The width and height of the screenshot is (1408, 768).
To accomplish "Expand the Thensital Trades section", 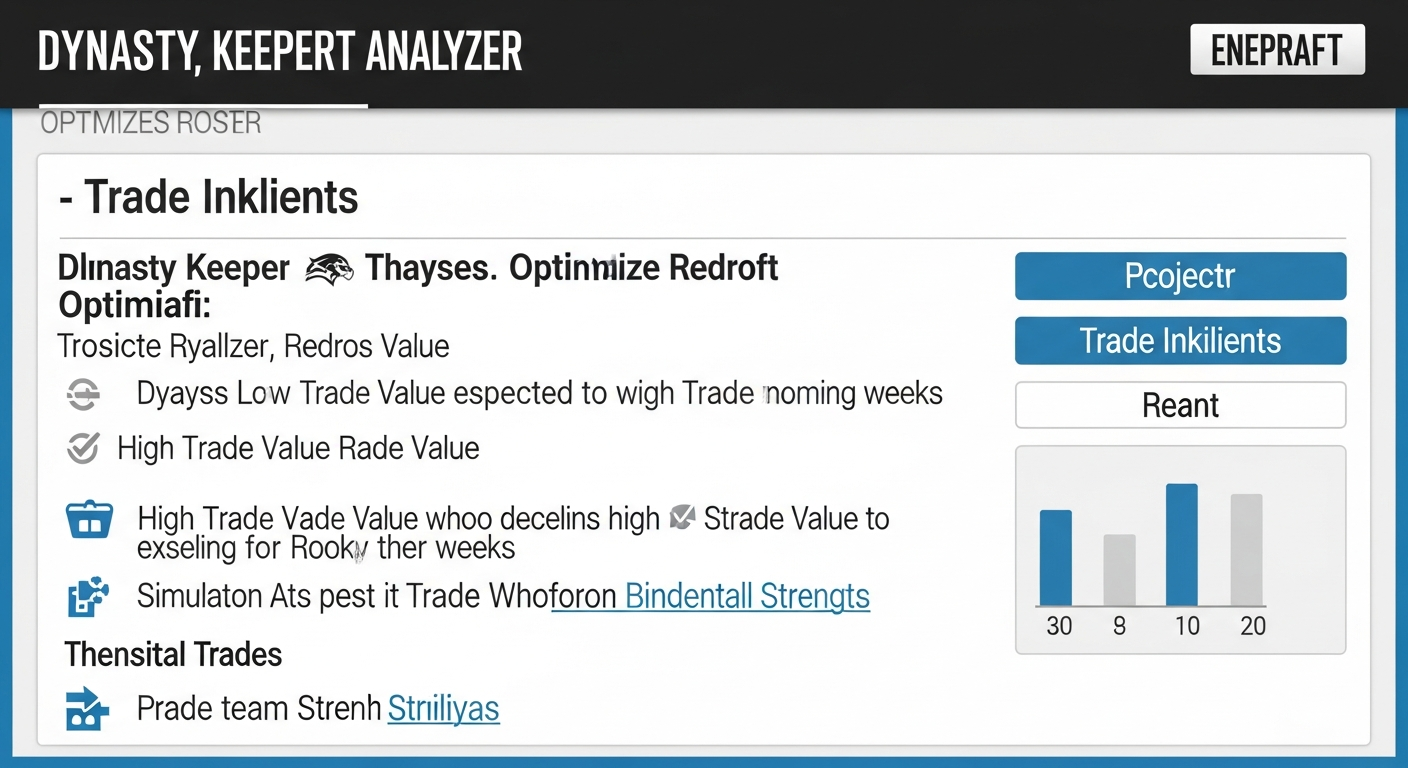I will click(x=172, y=654).
